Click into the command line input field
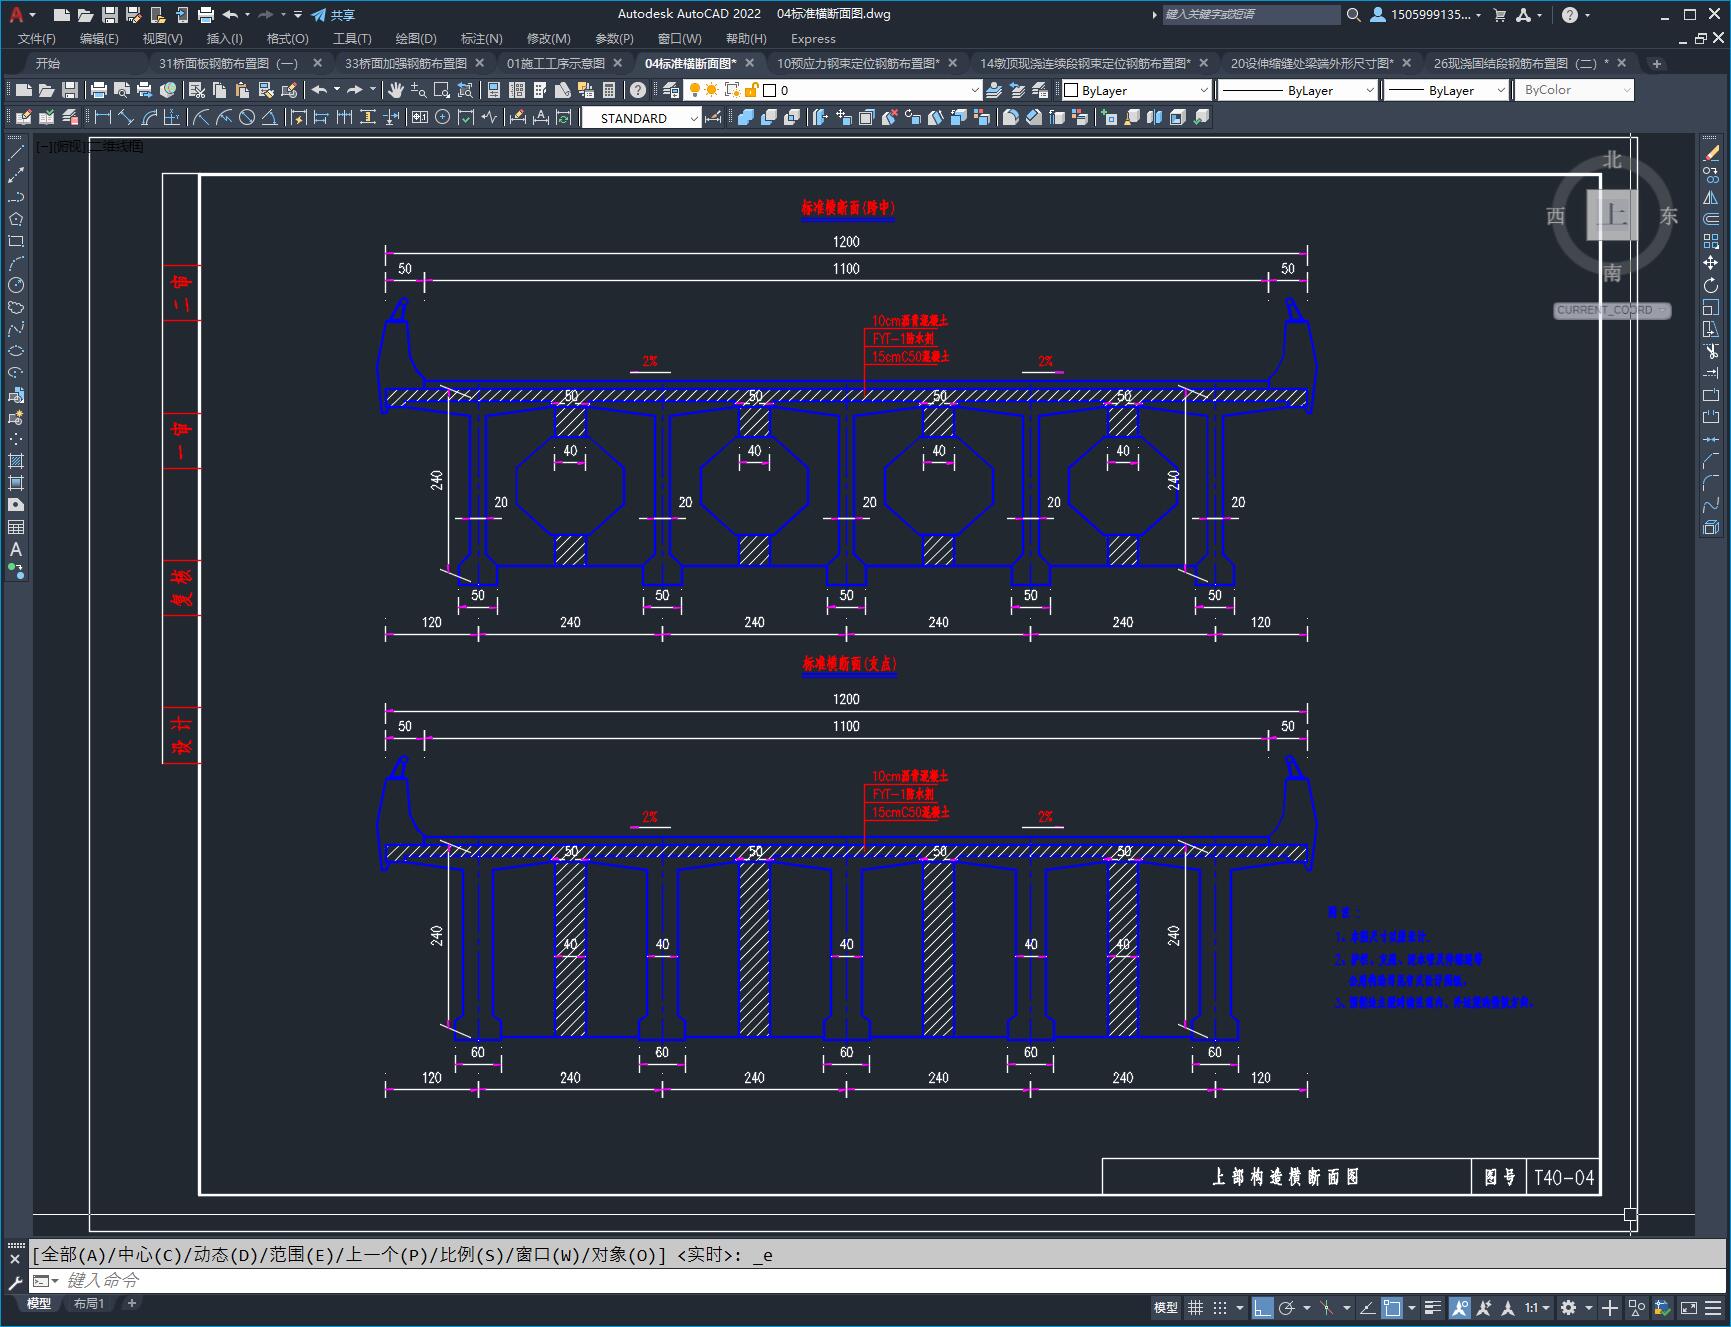Screen dimensions: 1731x1327 [x=880, y=1280]
